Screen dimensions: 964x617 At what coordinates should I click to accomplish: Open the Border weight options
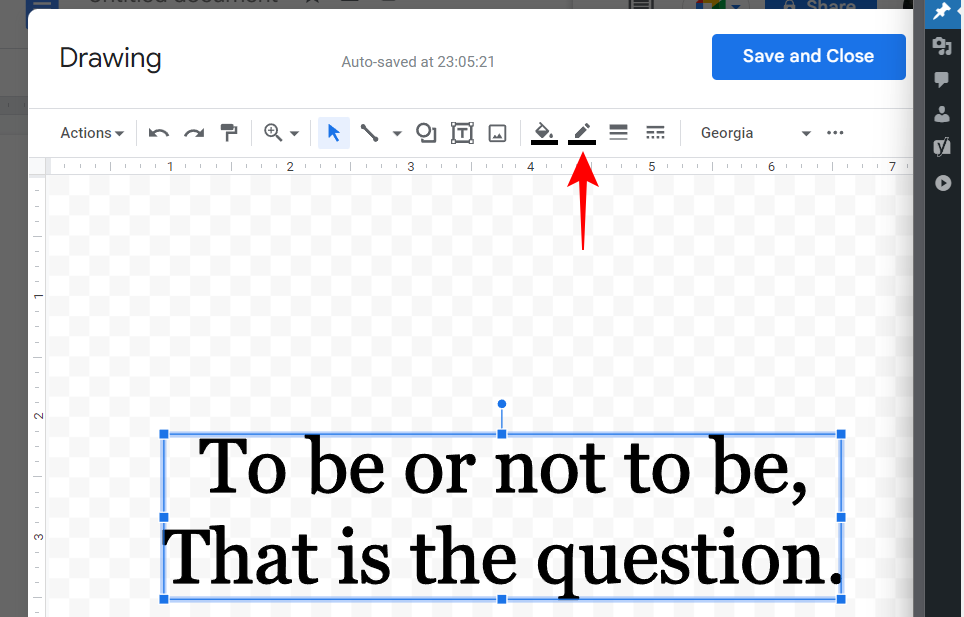(618, 133)
